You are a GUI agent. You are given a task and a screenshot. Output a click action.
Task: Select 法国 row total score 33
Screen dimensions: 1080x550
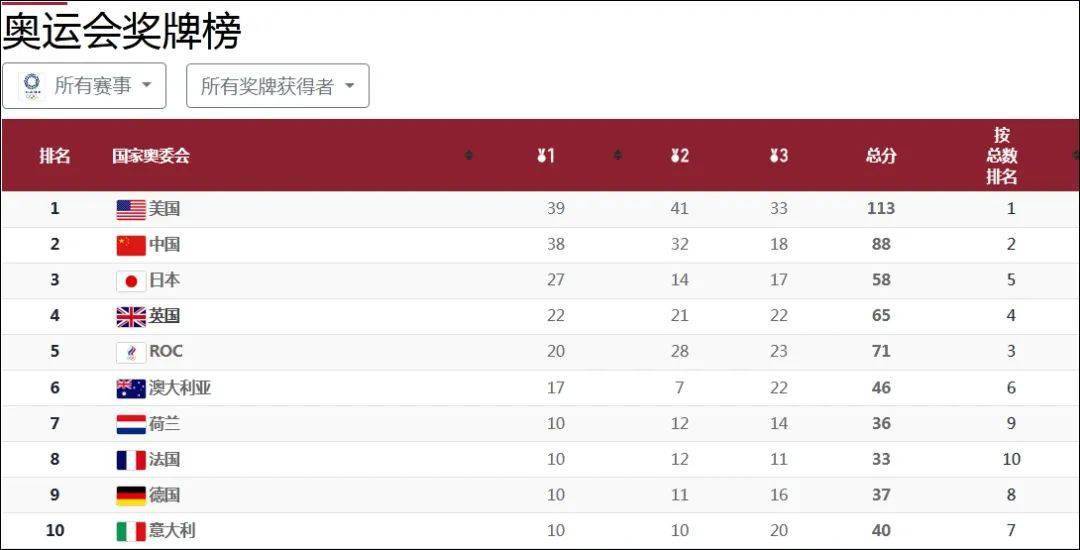pos(881,459)
